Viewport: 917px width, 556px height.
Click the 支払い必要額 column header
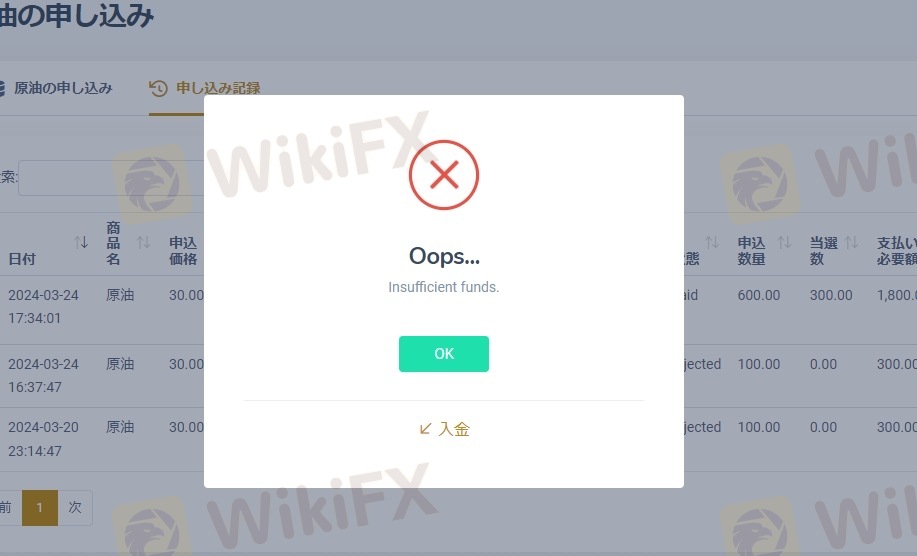click(x=897, y=251)
